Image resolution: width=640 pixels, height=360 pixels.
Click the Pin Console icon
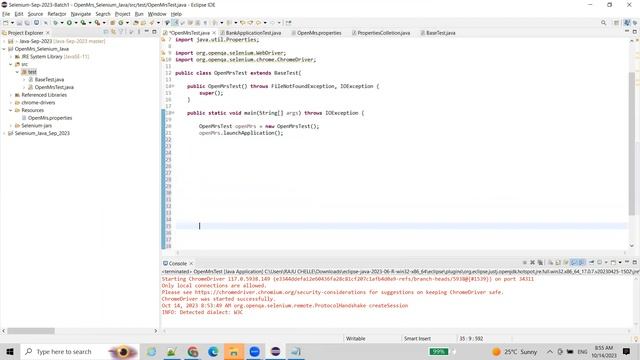coord(591,262)
